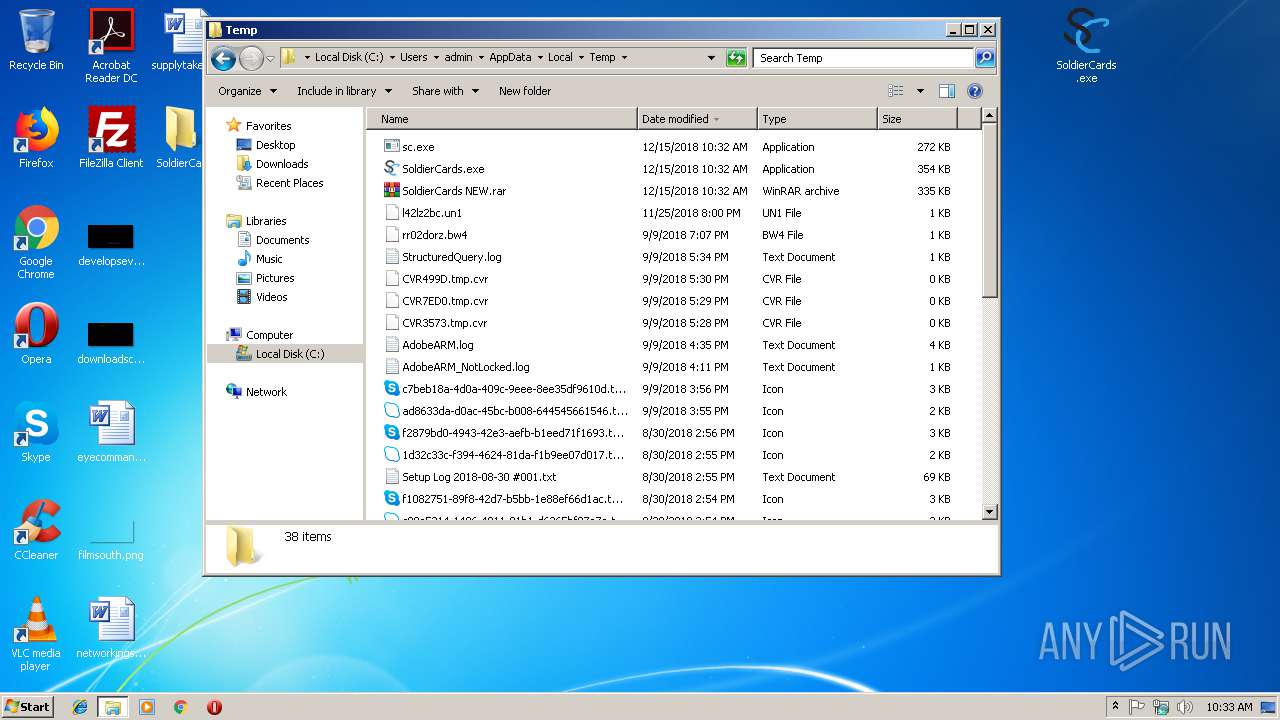
Task: Sort by Size column header
Action: tap(917, 119)
